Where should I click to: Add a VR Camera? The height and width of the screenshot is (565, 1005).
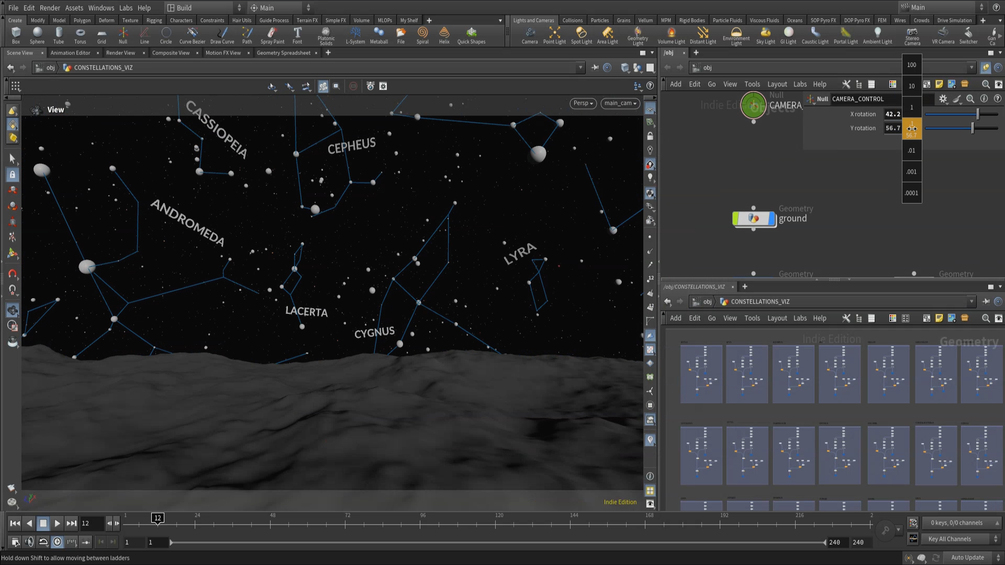943,35
